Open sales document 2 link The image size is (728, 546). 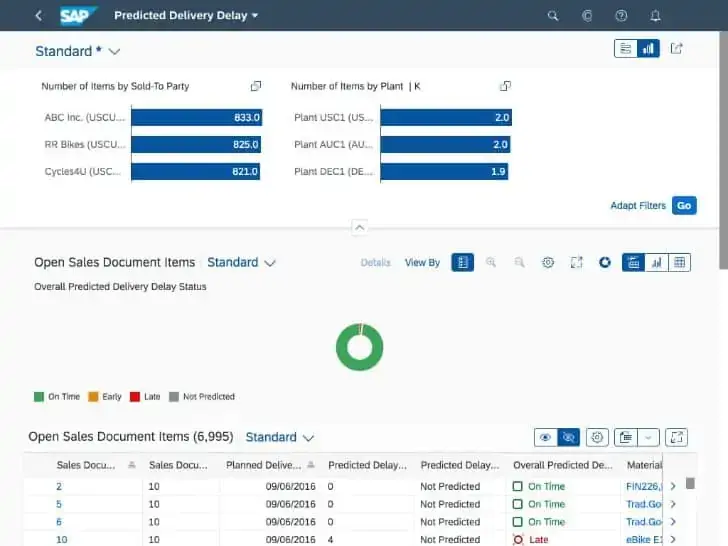click(59, 487)
